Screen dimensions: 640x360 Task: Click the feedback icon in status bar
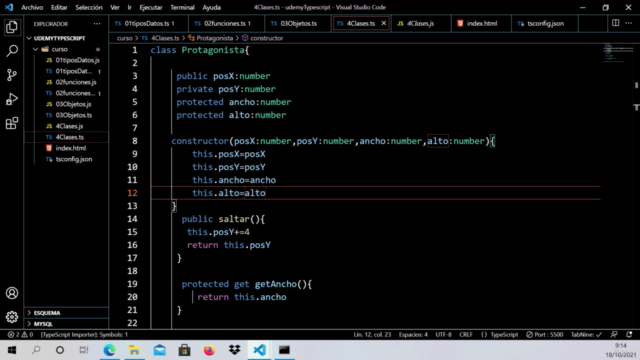click(x=614, y=335)
